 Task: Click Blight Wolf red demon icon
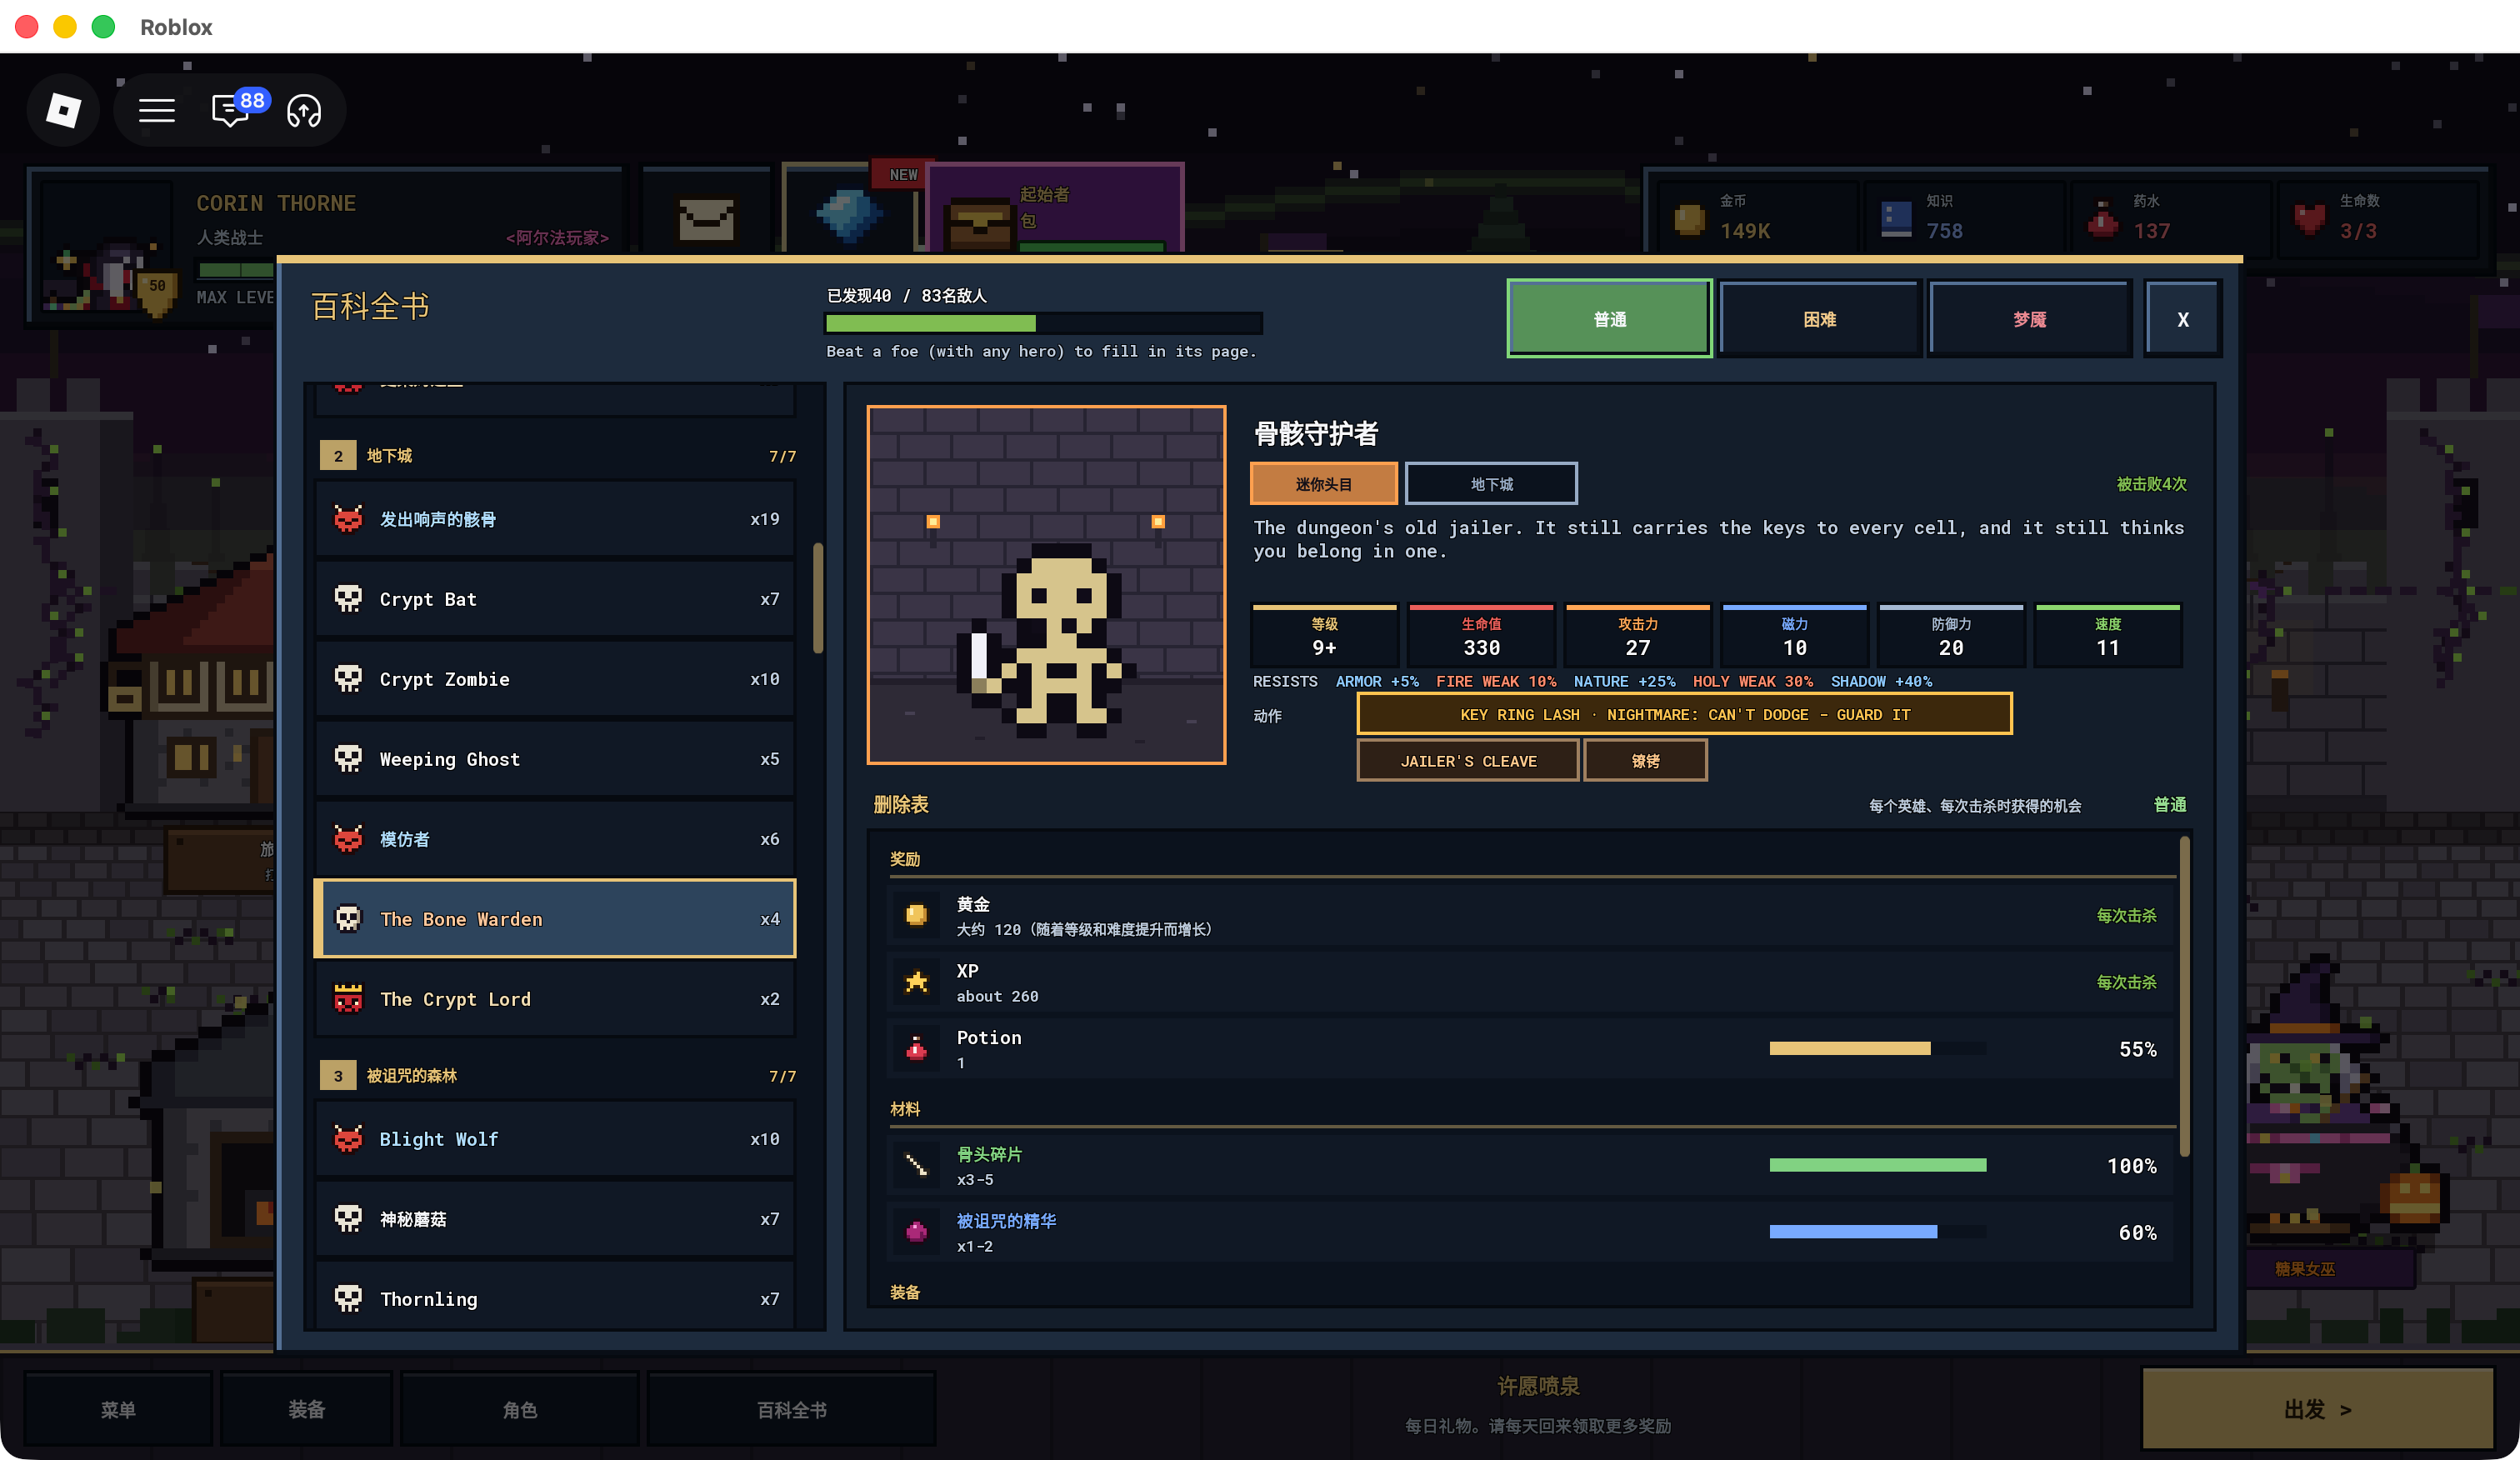(348, 1139)
